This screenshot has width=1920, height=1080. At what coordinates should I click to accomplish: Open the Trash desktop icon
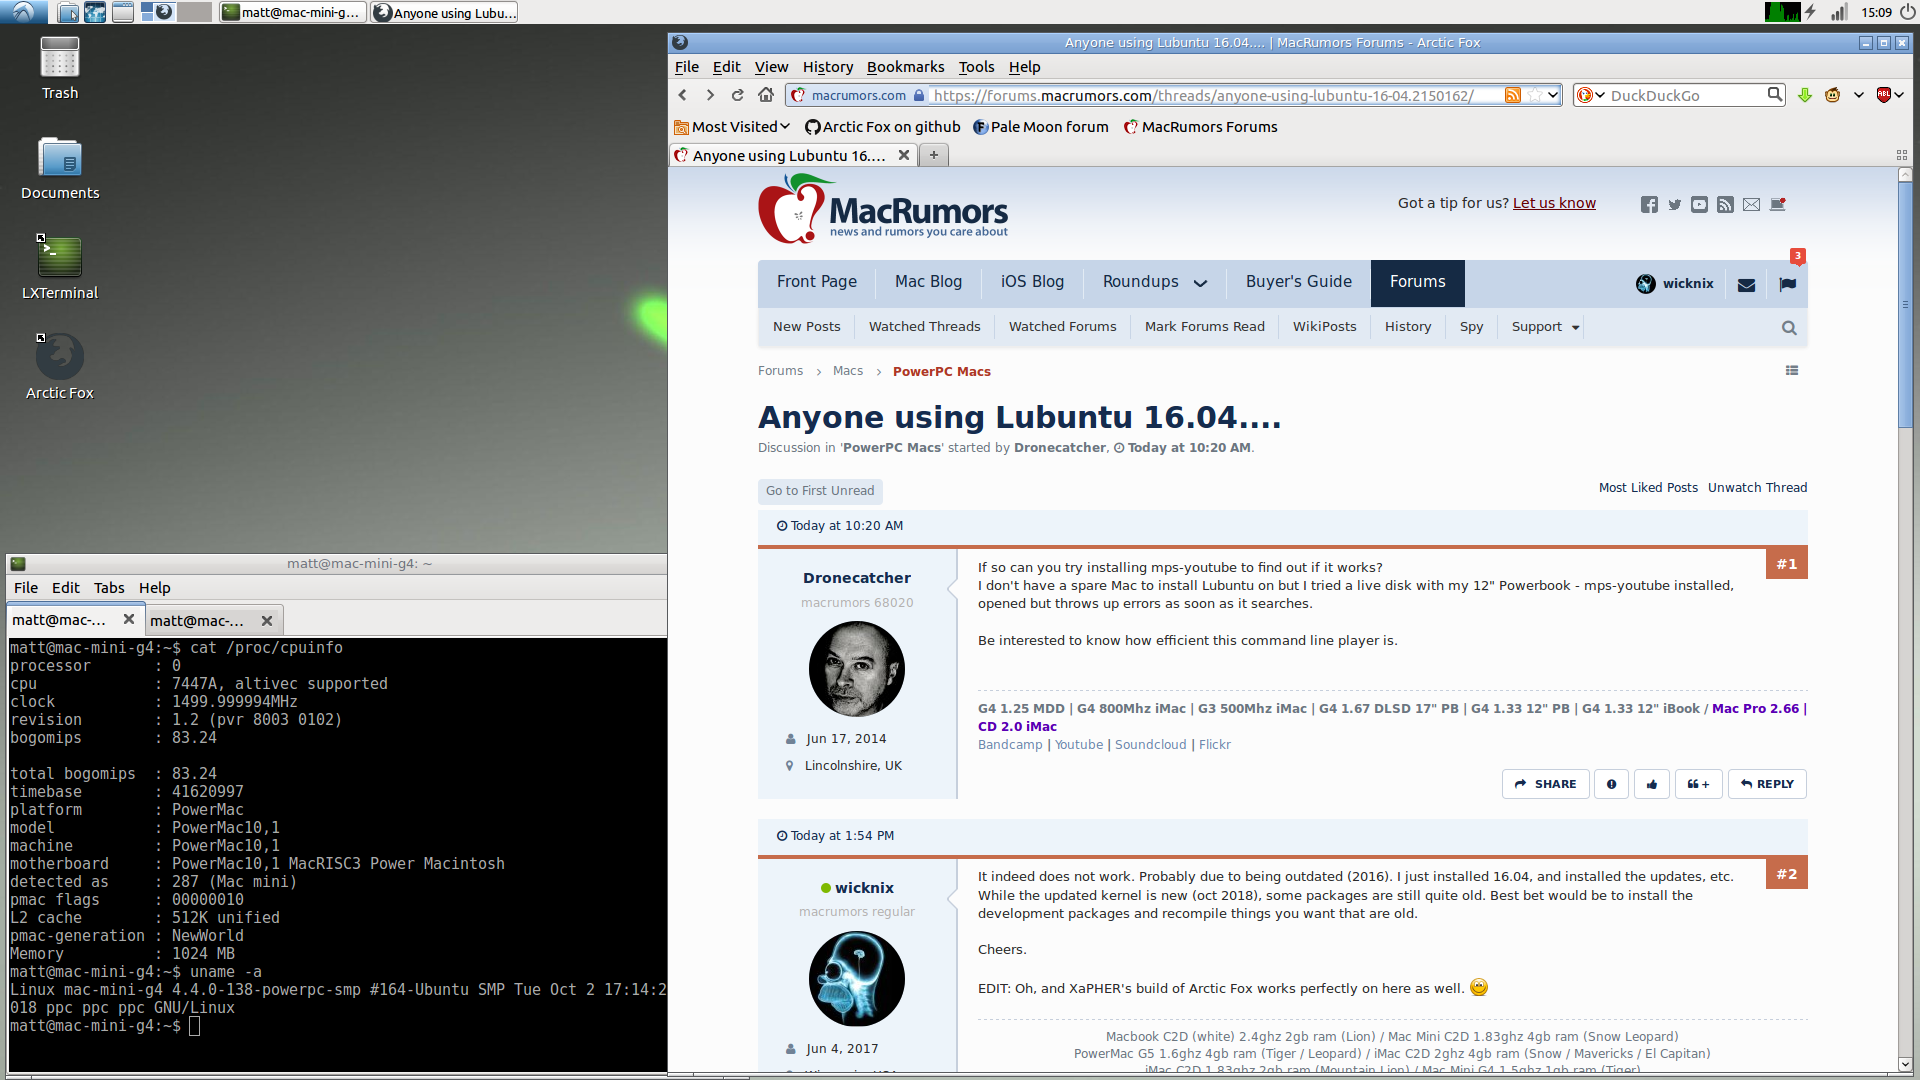(60, 68)
